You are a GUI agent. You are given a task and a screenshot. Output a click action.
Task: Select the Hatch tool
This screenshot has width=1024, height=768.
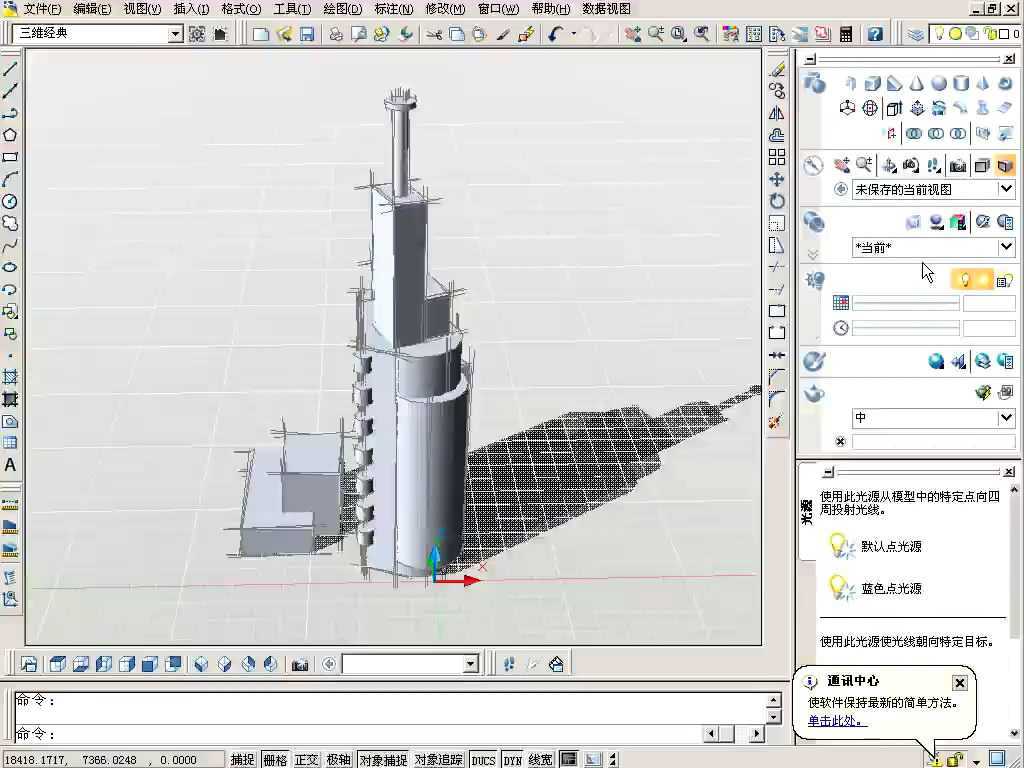(10, 377)
